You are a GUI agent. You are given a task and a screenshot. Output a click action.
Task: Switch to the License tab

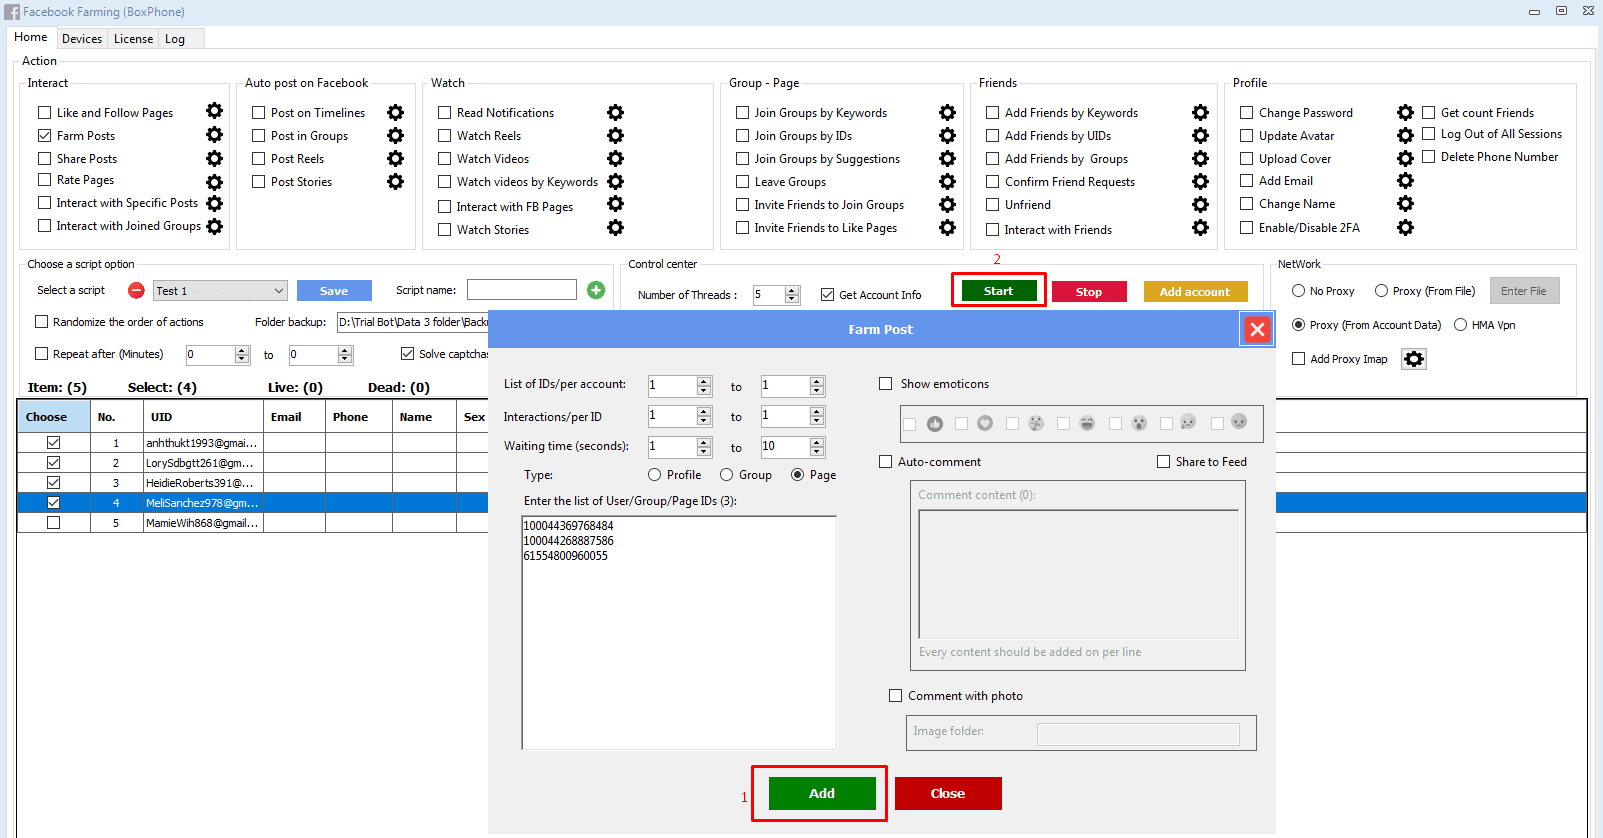click(133, 38)
